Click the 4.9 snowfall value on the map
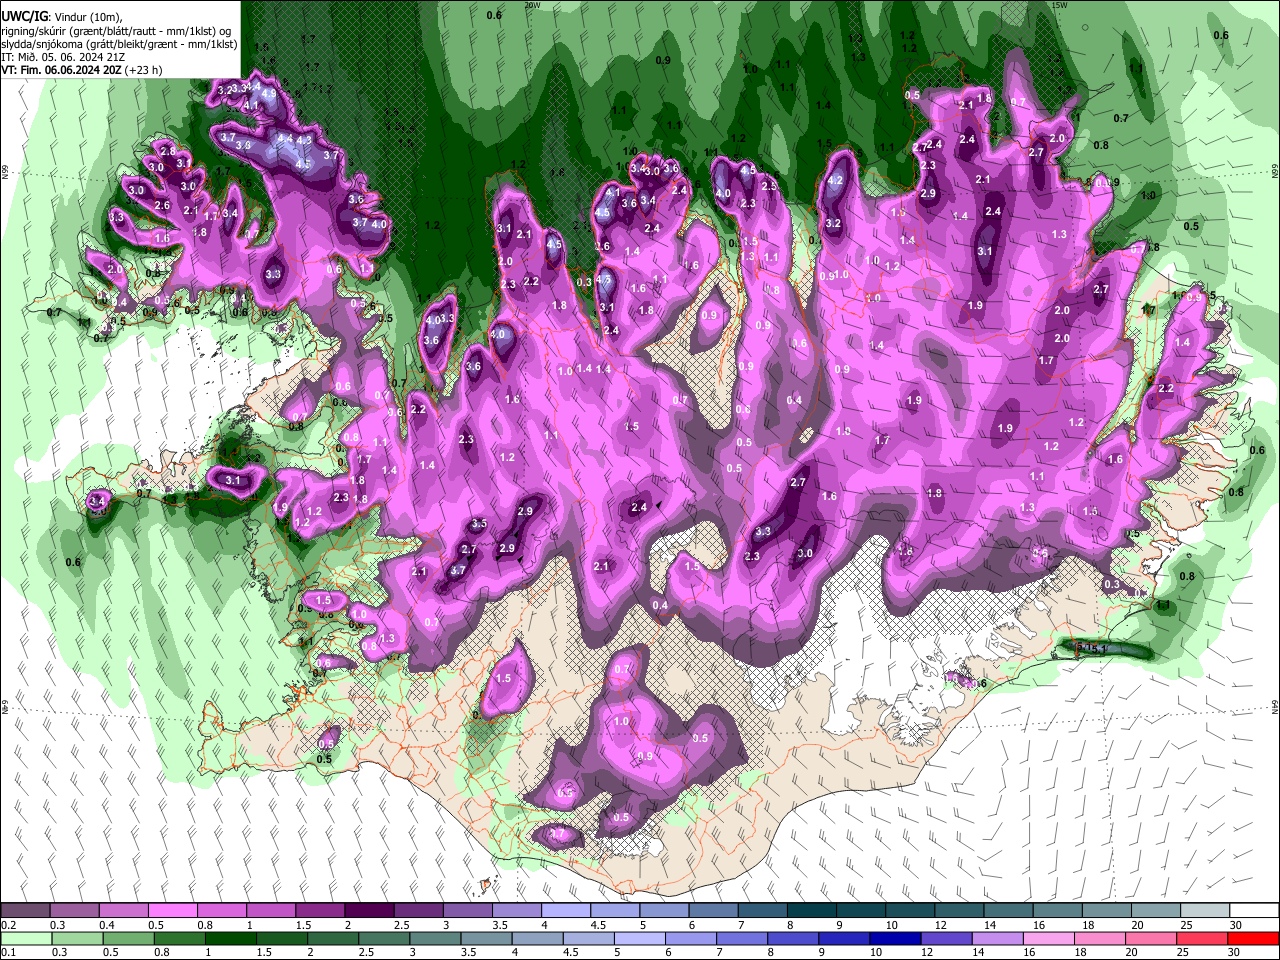The width and height of the screenshot is (1280, 960). point(269,93)
